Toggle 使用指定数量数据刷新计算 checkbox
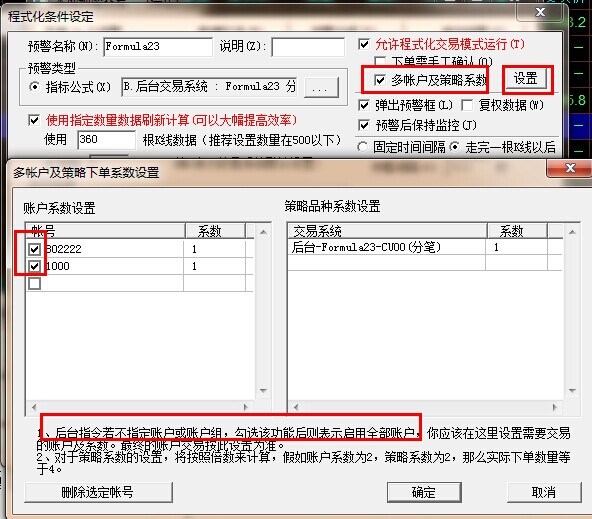This screenshot has height=519, width=592. click(x=34, y=120)
